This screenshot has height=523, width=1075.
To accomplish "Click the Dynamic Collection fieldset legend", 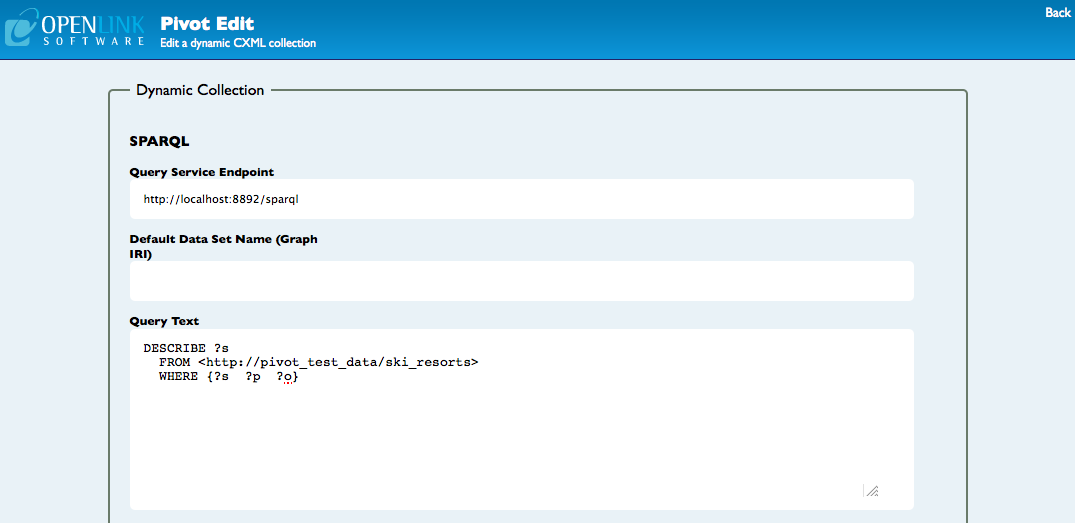I will pyautogui.click(x=200, y=90).
